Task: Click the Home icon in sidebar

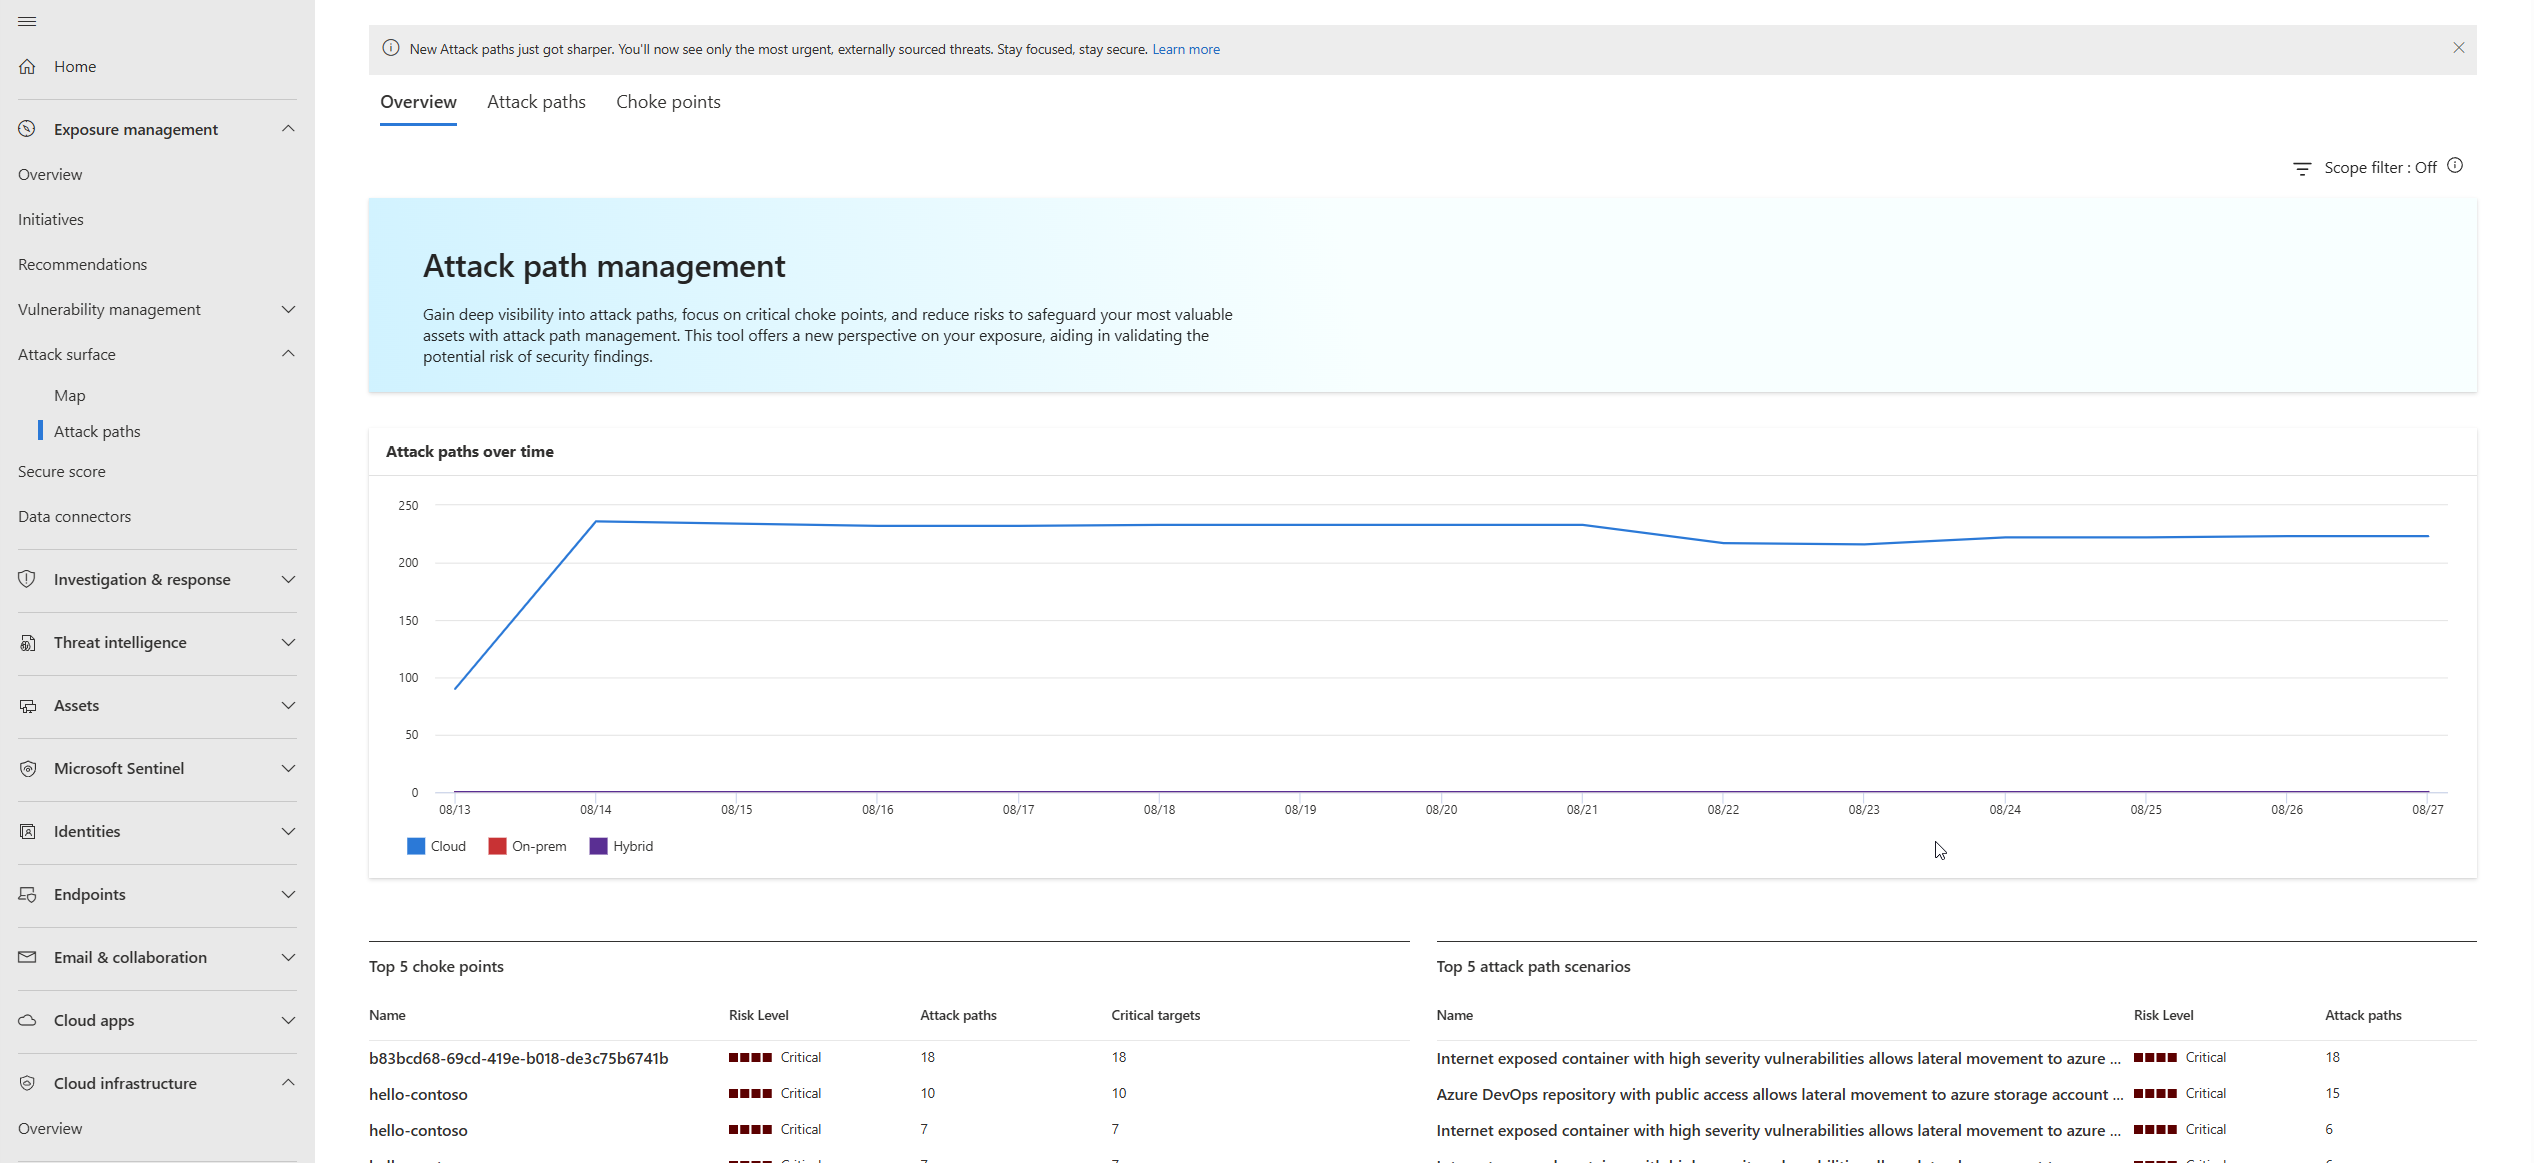Action: [27, 67]
